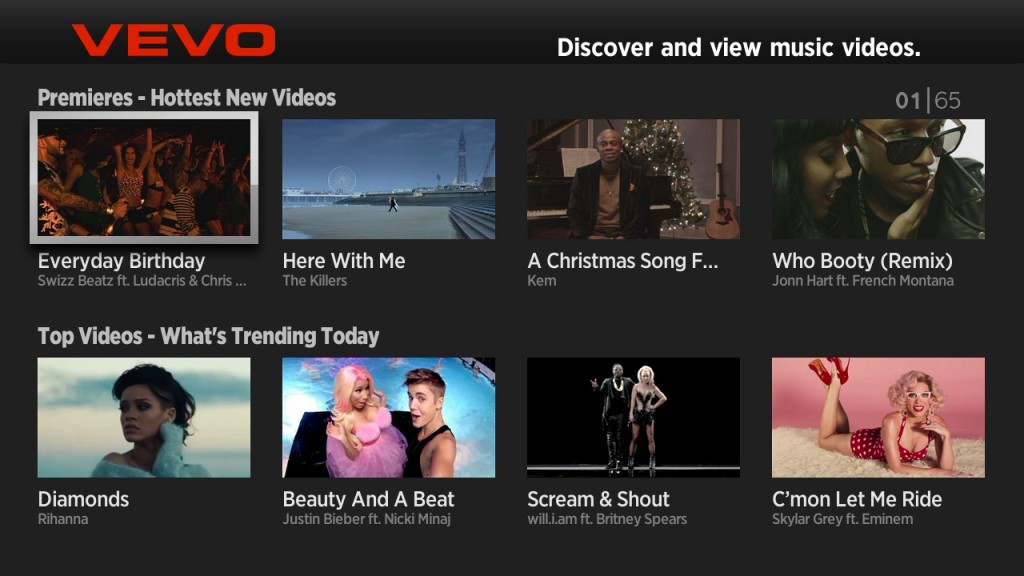This screenshot has height=576, width=1024.
Task: Click the 01|65 position counter
Action: point(928,101)
